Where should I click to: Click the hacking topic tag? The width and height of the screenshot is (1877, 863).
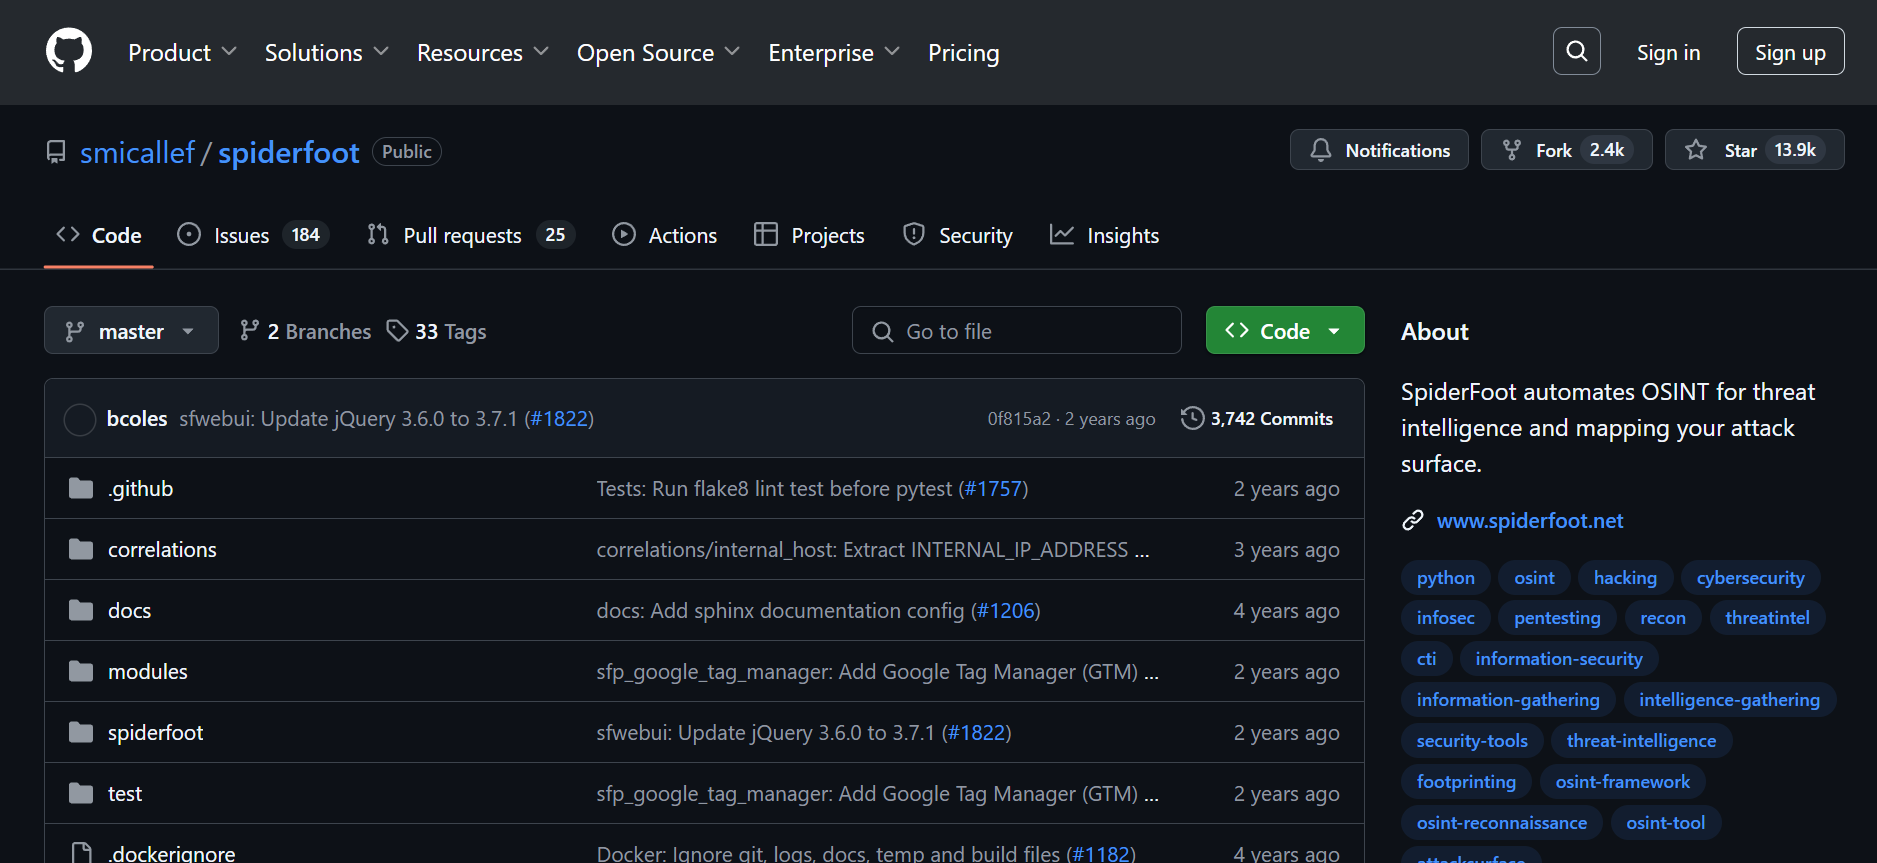click(x=1625, y=577)
